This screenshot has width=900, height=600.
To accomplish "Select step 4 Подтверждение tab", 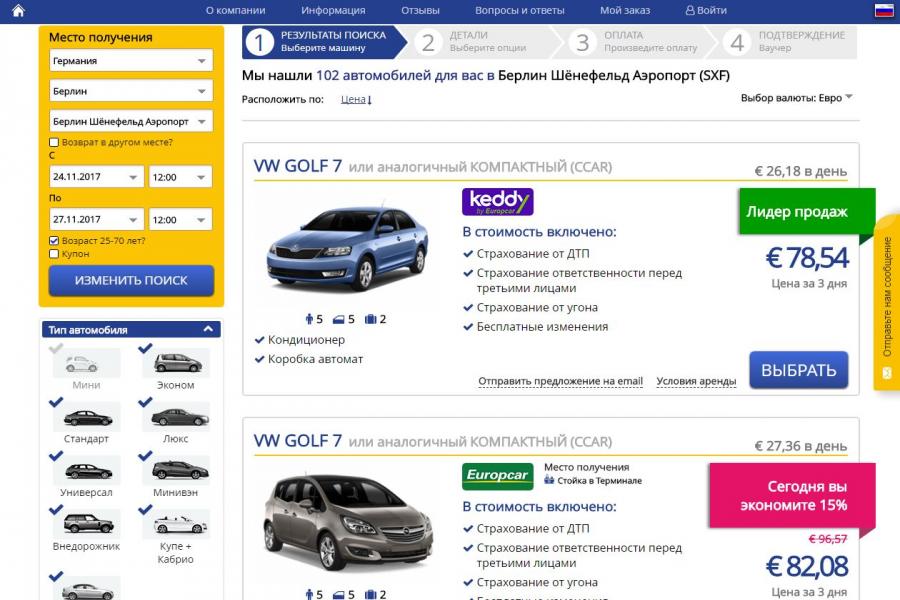I will (x=788, y=42).
